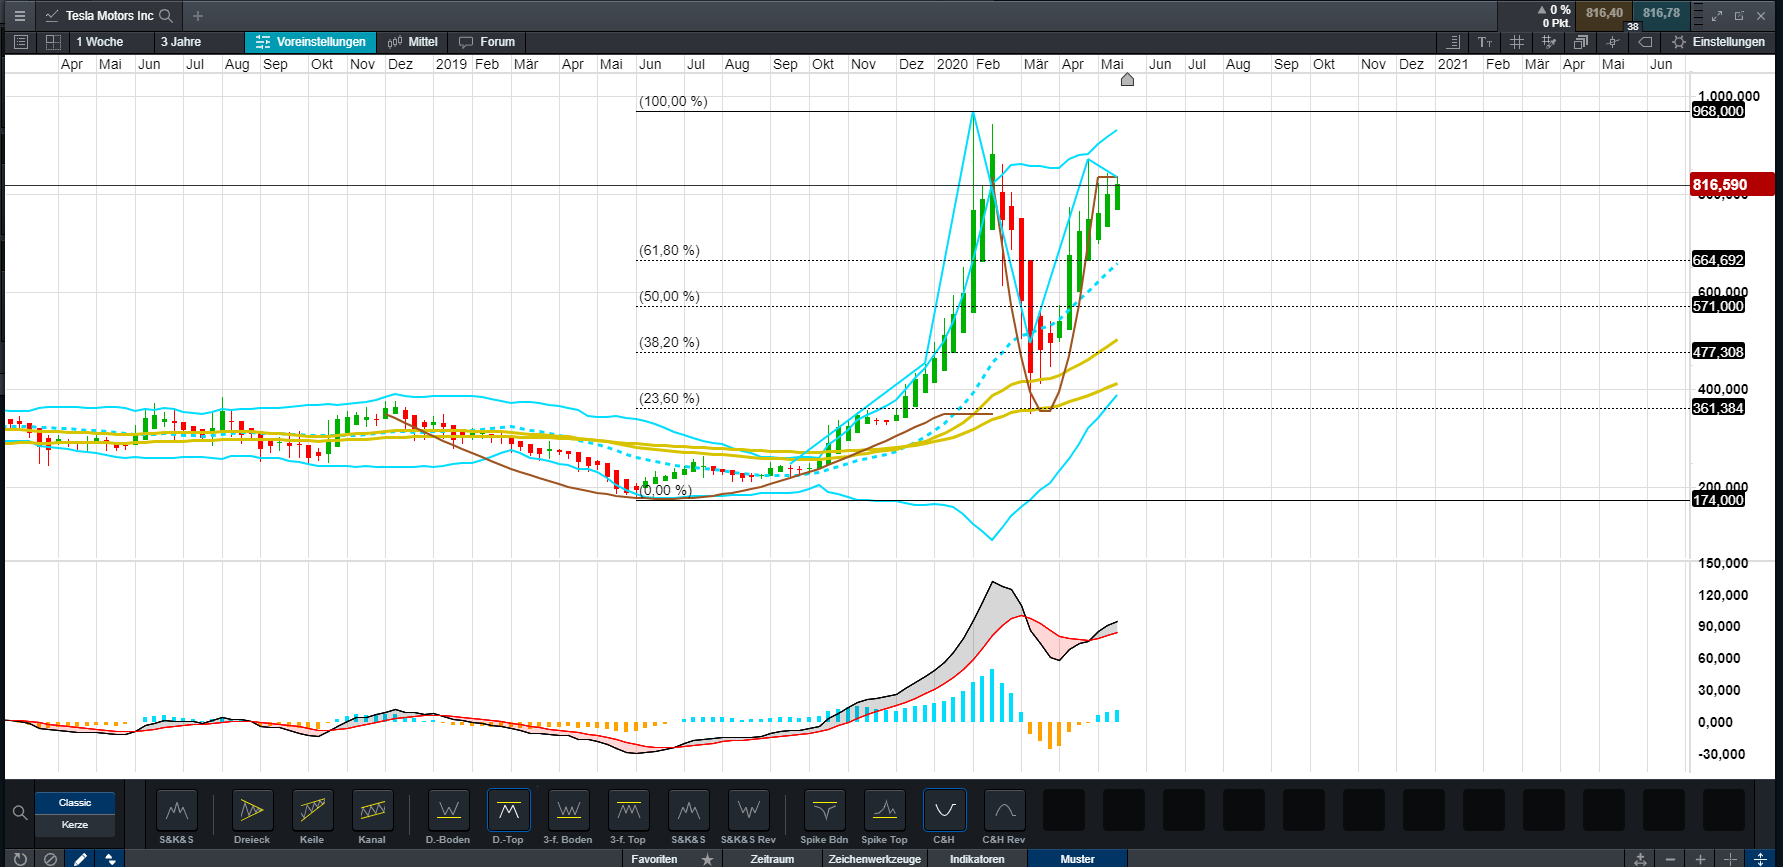Open the 1 Woche interval dropdown

100,42
